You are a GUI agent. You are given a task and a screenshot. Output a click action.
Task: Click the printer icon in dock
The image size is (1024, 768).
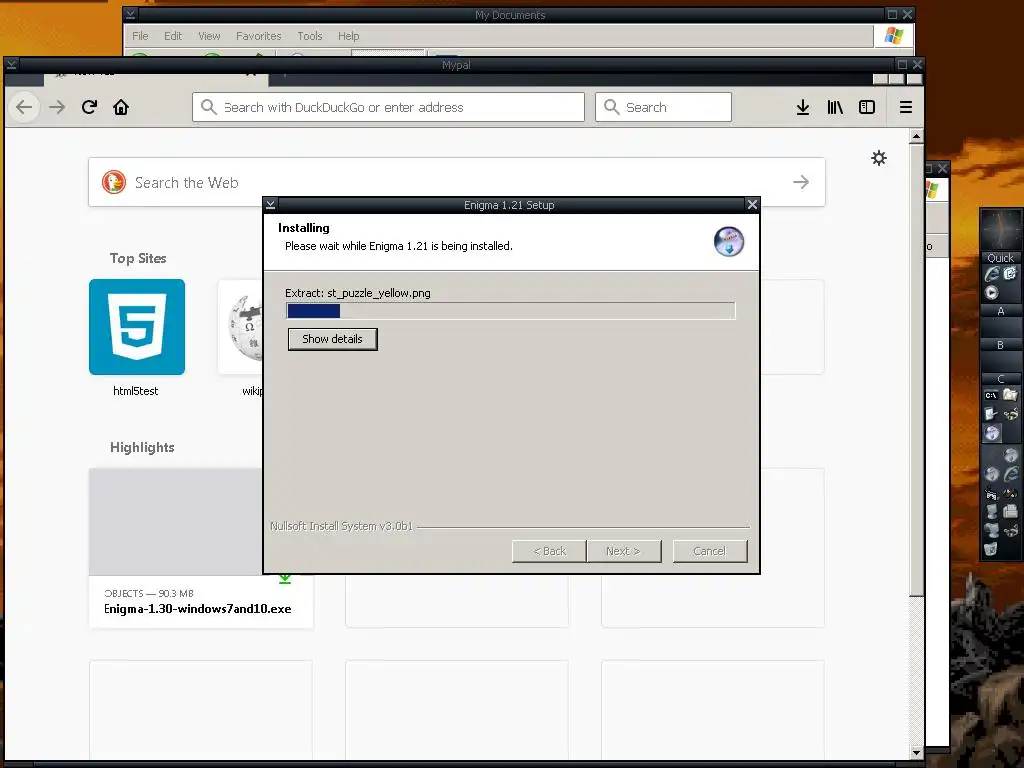(1010, 511)
